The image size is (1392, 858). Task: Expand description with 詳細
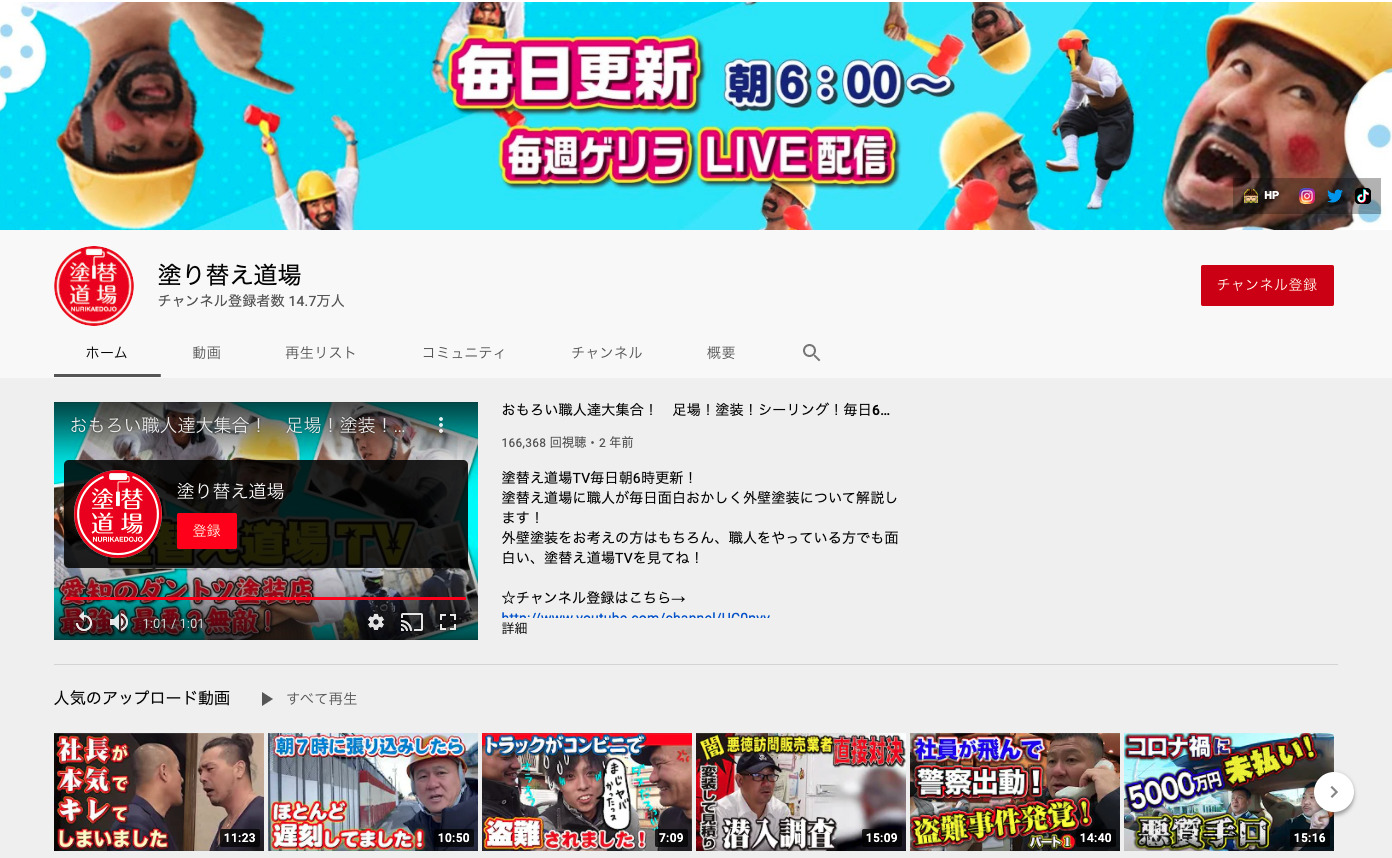pyautogui.click(x=514, y=628)
